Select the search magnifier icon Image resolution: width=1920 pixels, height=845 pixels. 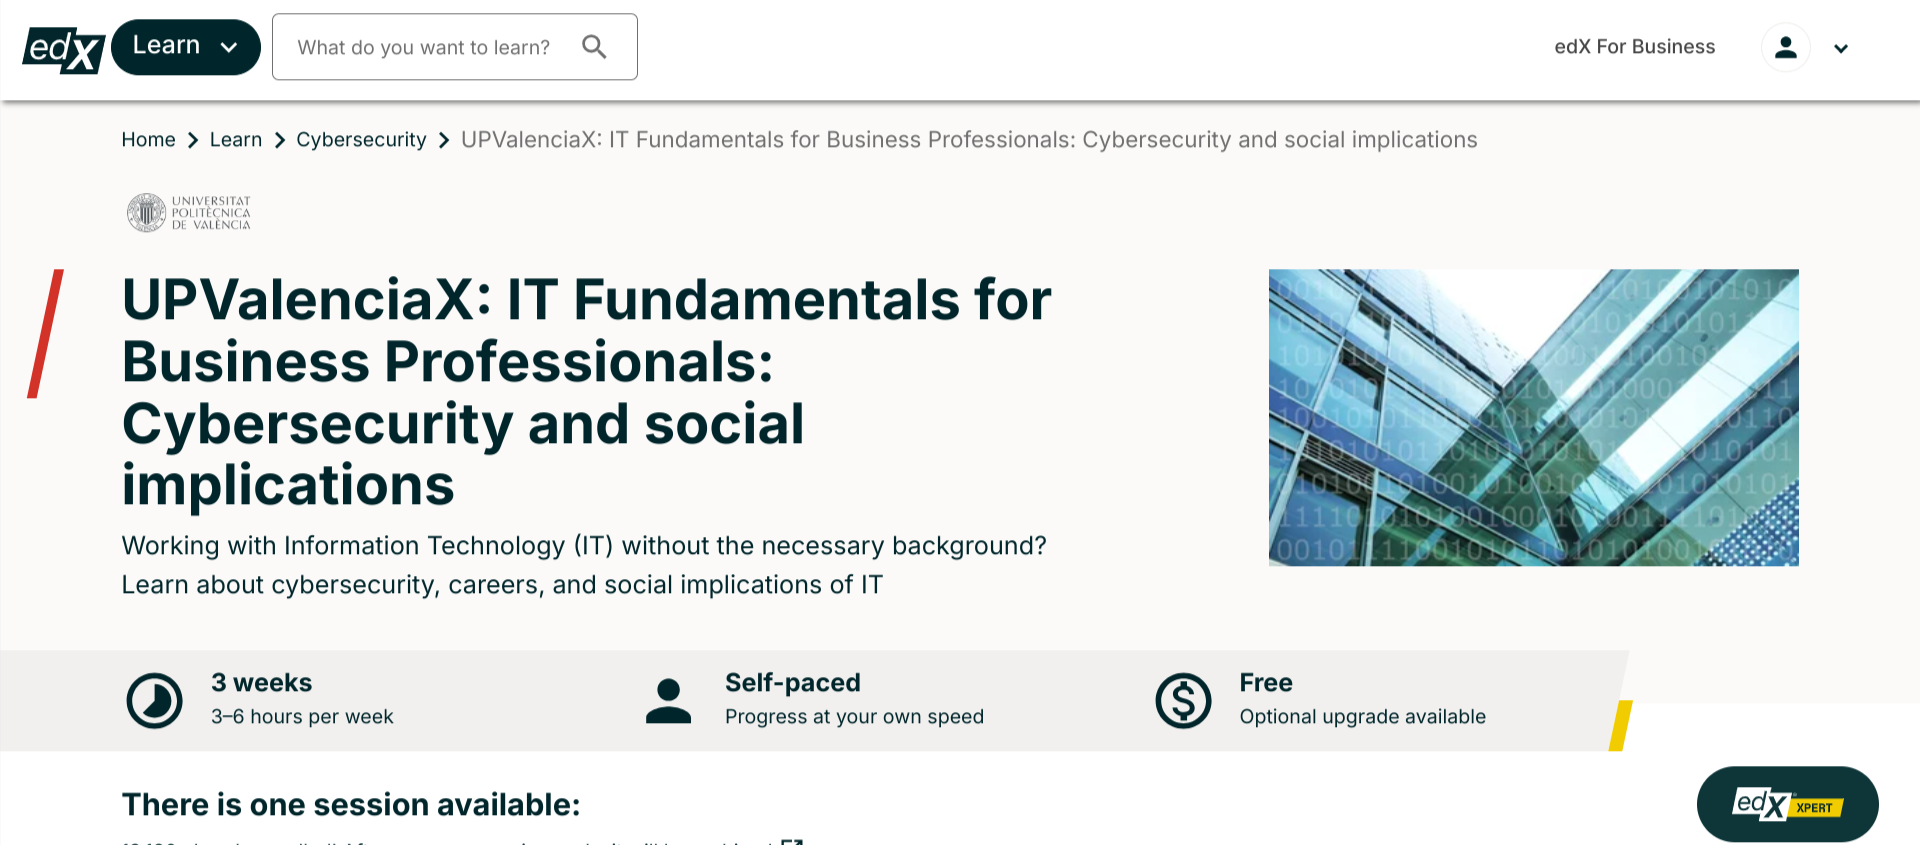[x=595, y=46]
